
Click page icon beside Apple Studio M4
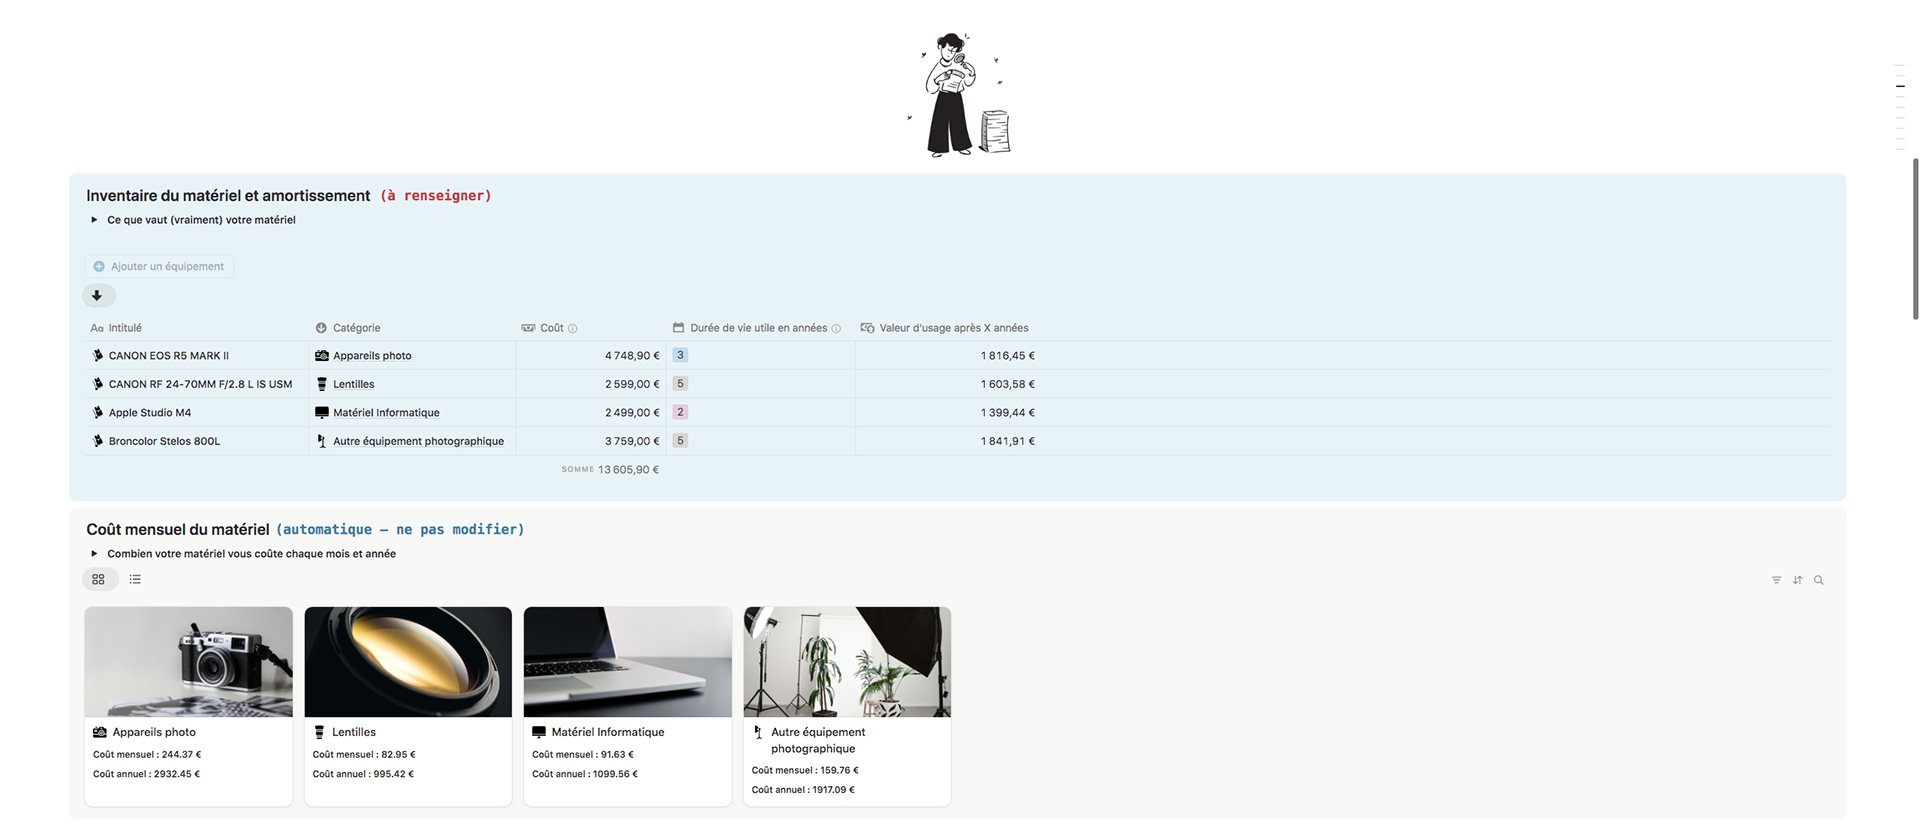98,413
